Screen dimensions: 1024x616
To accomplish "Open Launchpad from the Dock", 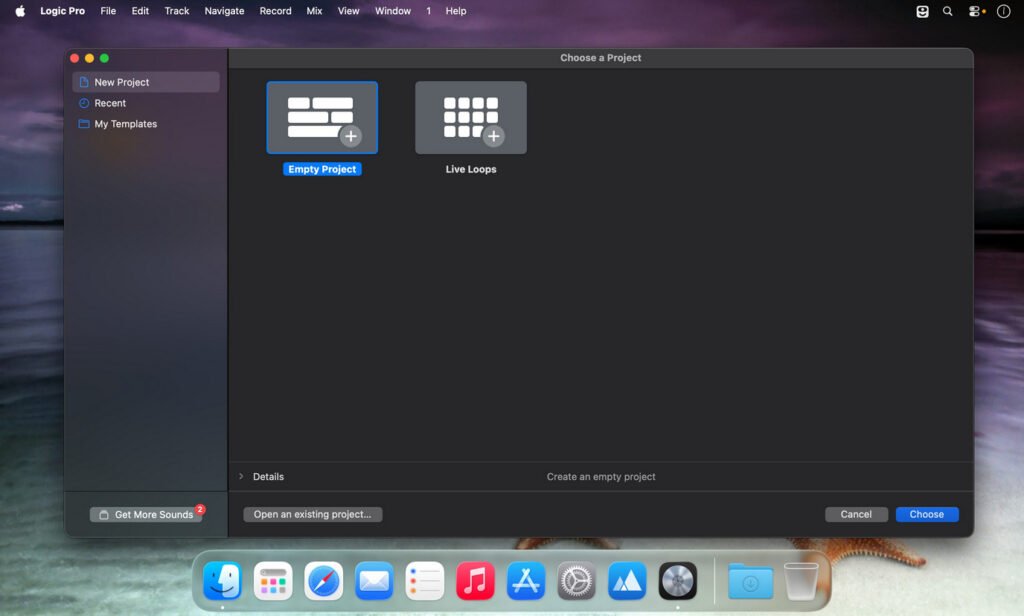I will tap(273, 581).
